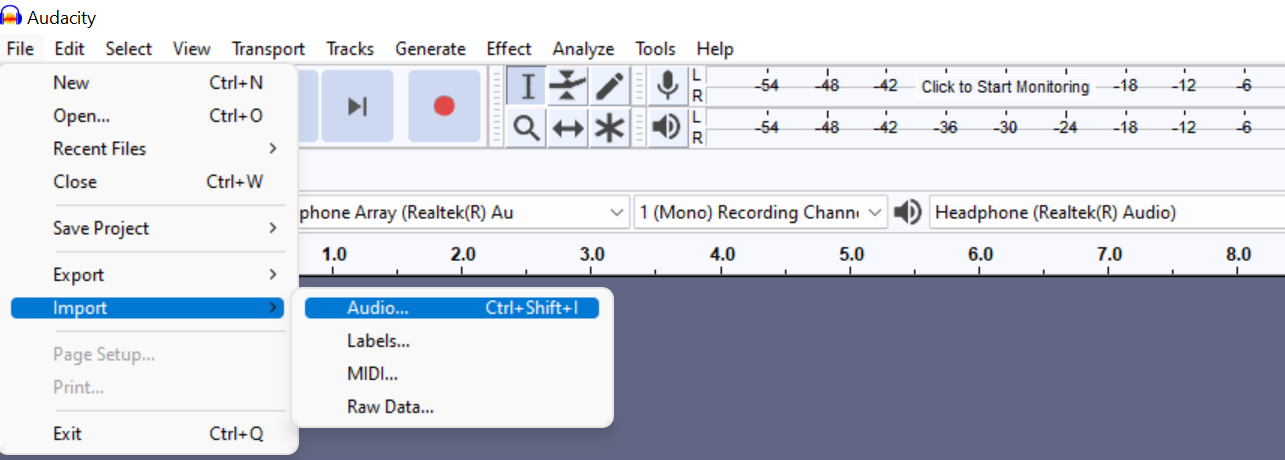1285x460 pixels.
Task: Click the timeline ruler at 8.0
Action: tap(1238, 255)
